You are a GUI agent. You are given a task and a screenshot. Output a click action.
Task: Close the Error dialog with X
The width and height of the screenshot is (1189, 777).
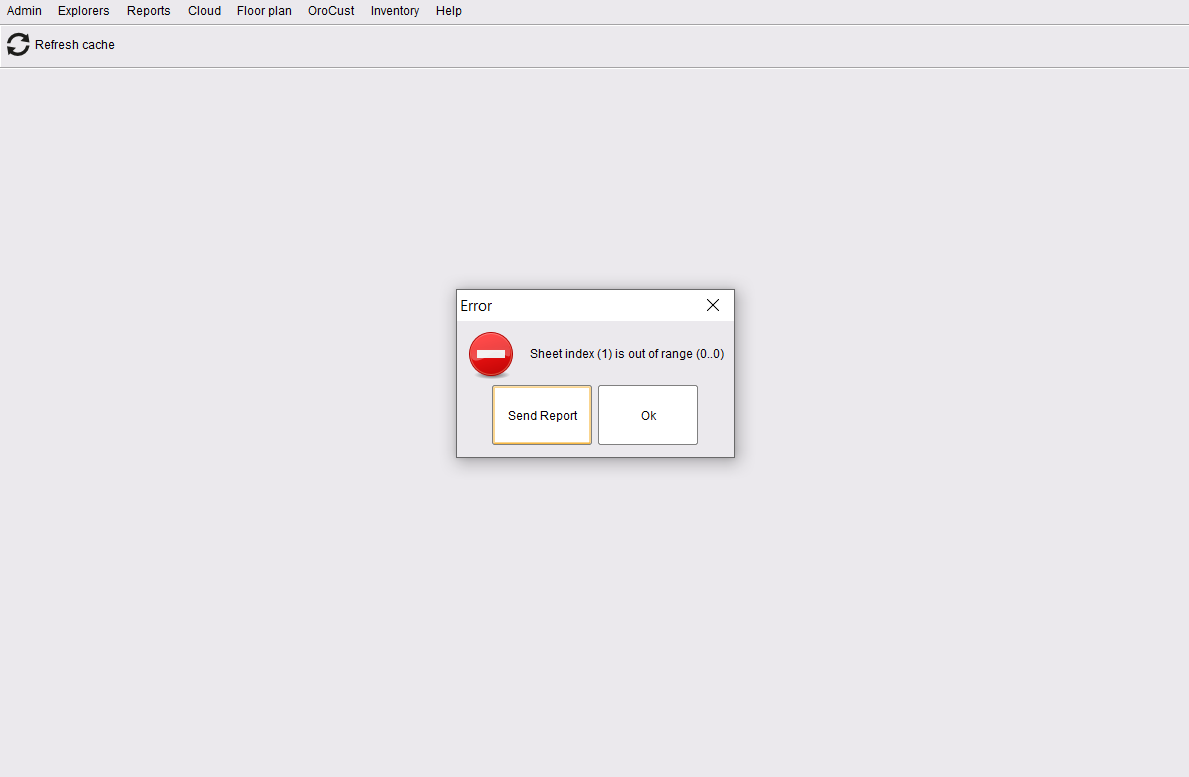tap(713, 305)
